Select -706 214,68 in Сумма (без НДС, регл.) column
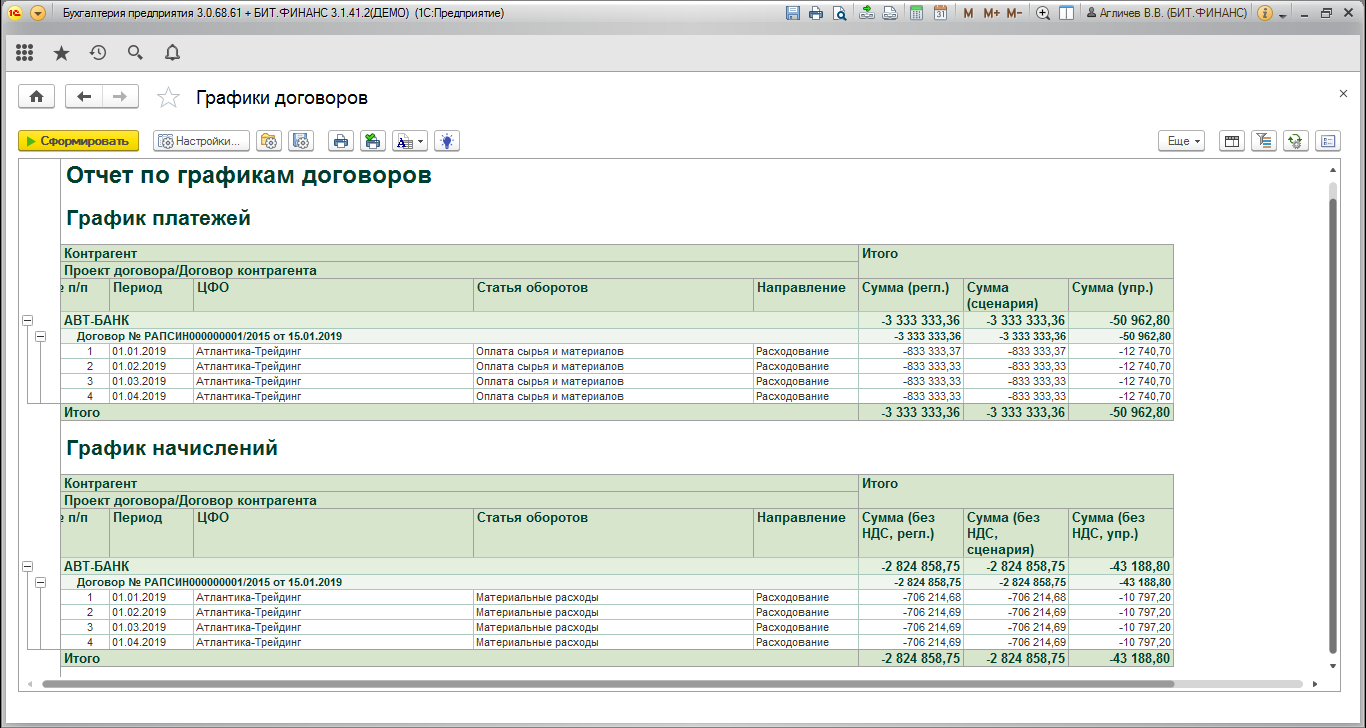This screenshot has width=1366, height=728. [x=911, y=598]
